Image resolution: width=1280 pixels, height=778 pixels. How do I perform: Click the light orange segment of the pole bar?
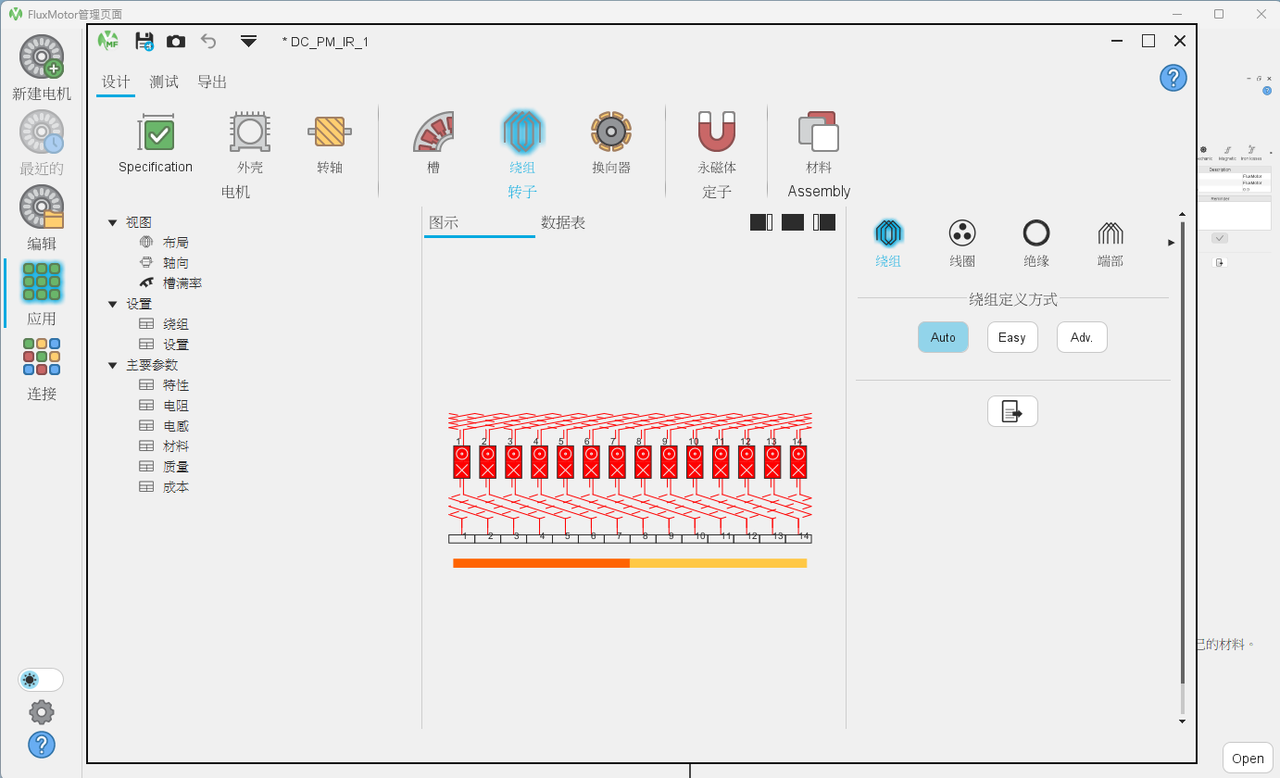[x=718, y=563]
